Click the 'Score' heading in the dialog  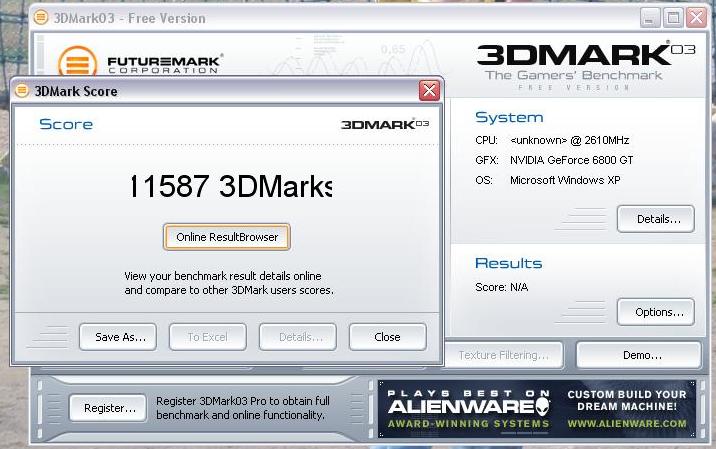66,124
